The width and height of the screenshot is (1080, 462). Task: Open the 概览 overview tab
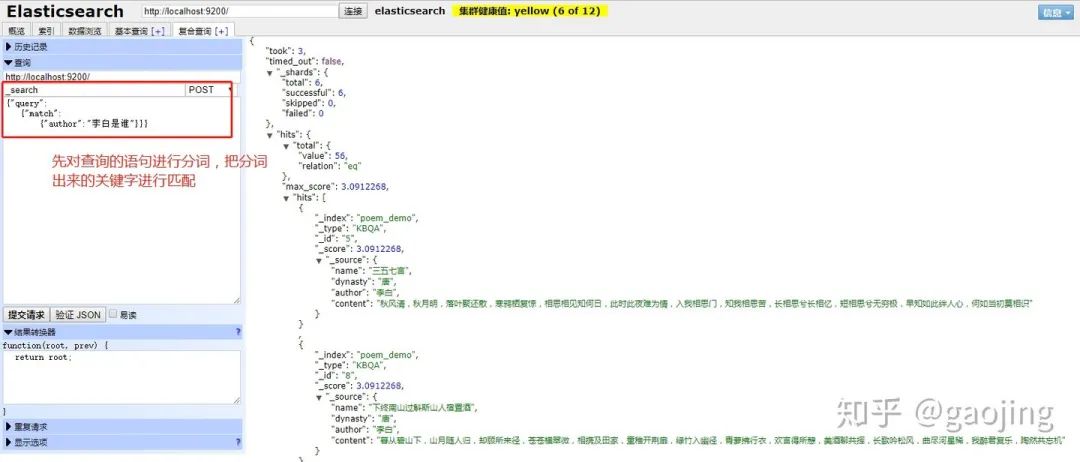[x=15, y=31]
